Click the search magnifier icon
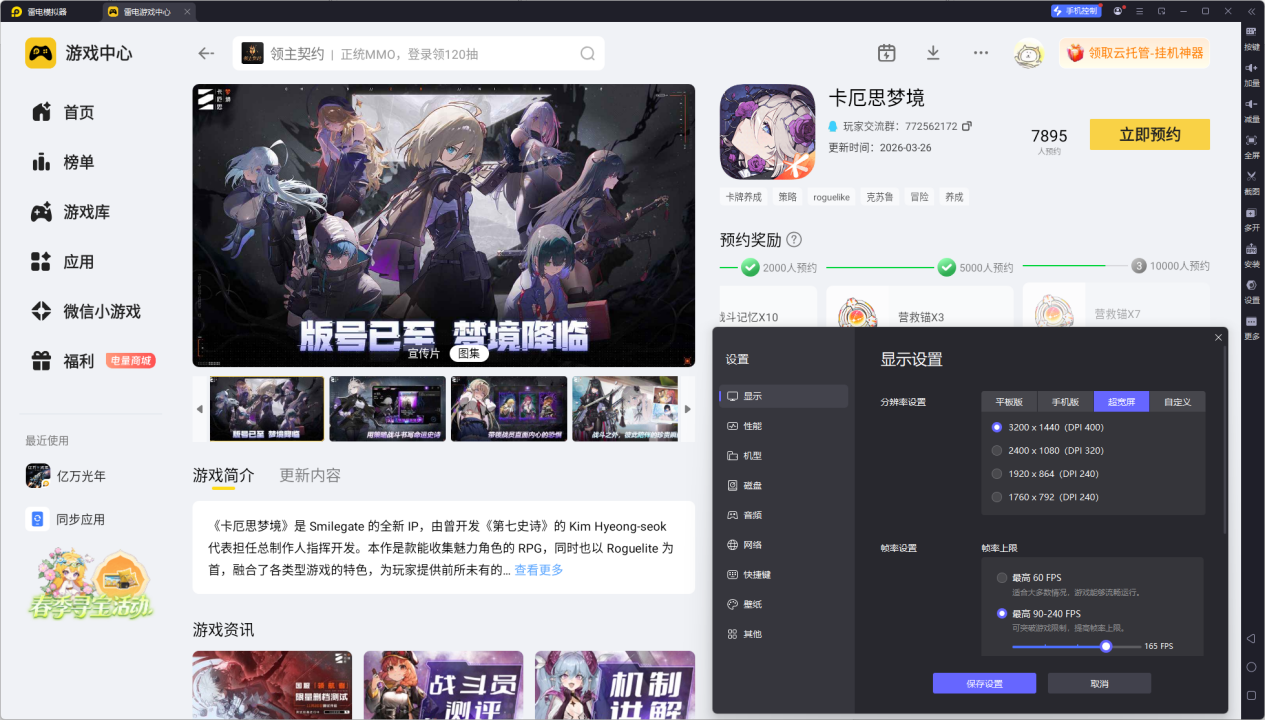1265x720 pixels. (x=588, y=54)
